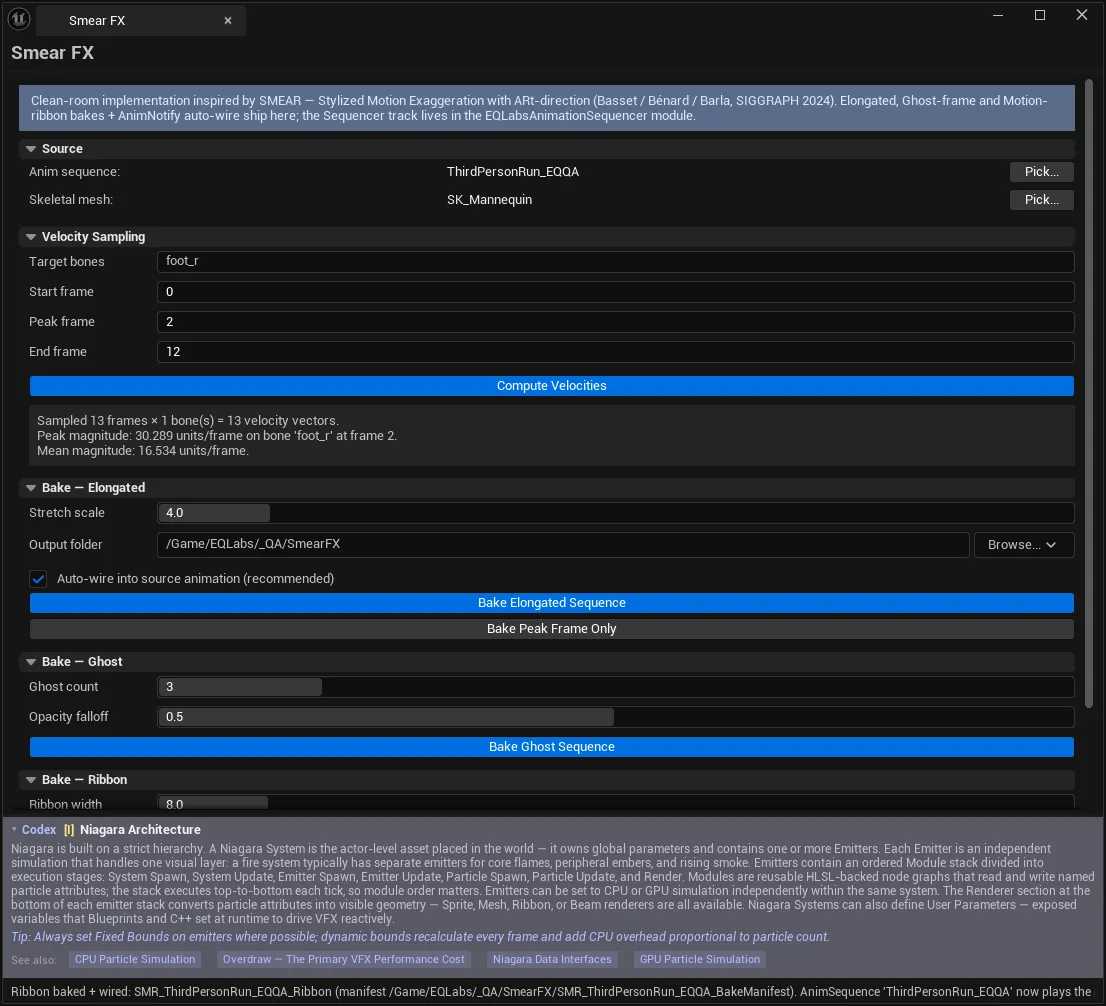Select the Smear FX tab
Viewport: 1106px width, 1006px height.
click(140, 20)
